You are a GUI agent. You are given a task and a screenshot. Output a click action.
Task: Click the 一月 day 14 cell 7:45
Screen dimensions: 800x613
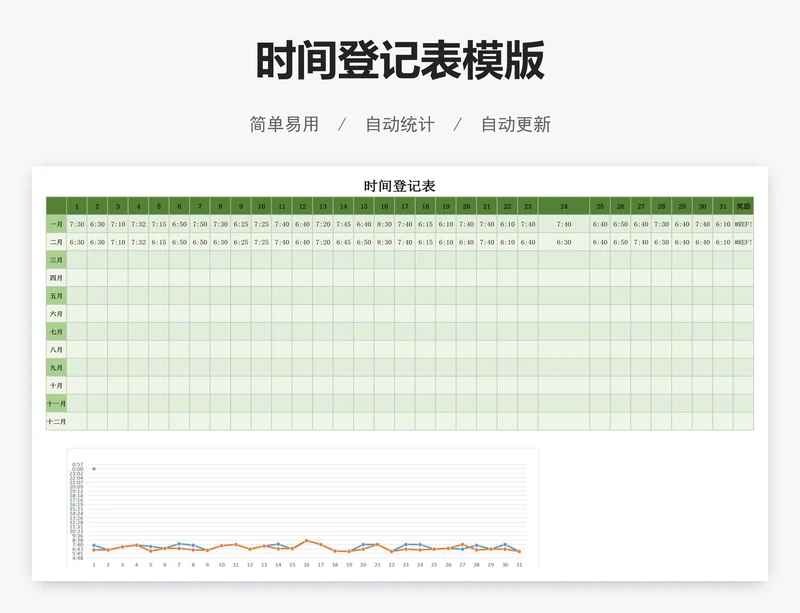(343, 224)
